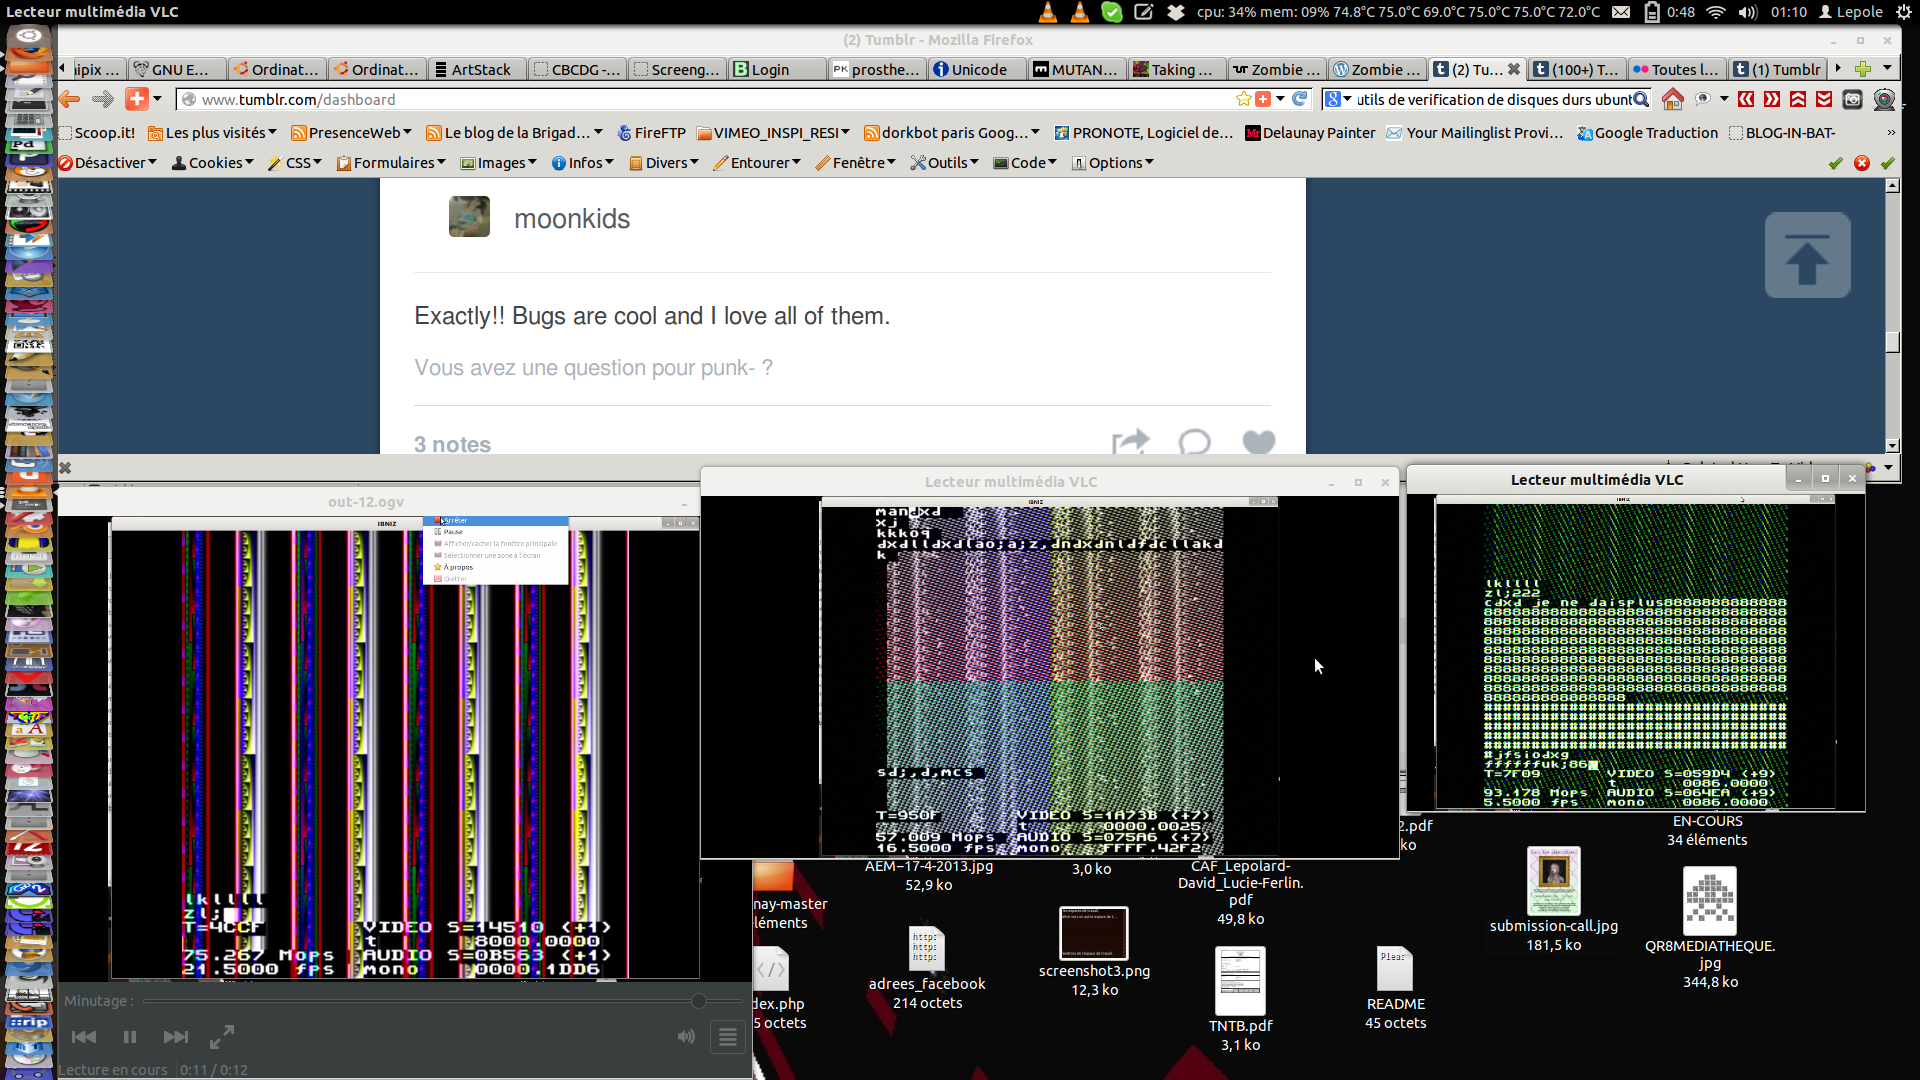Viewport: 1920px width, 1080px height.
Task: Open the VLC playlist menu button
Action: pos(728,1037)
